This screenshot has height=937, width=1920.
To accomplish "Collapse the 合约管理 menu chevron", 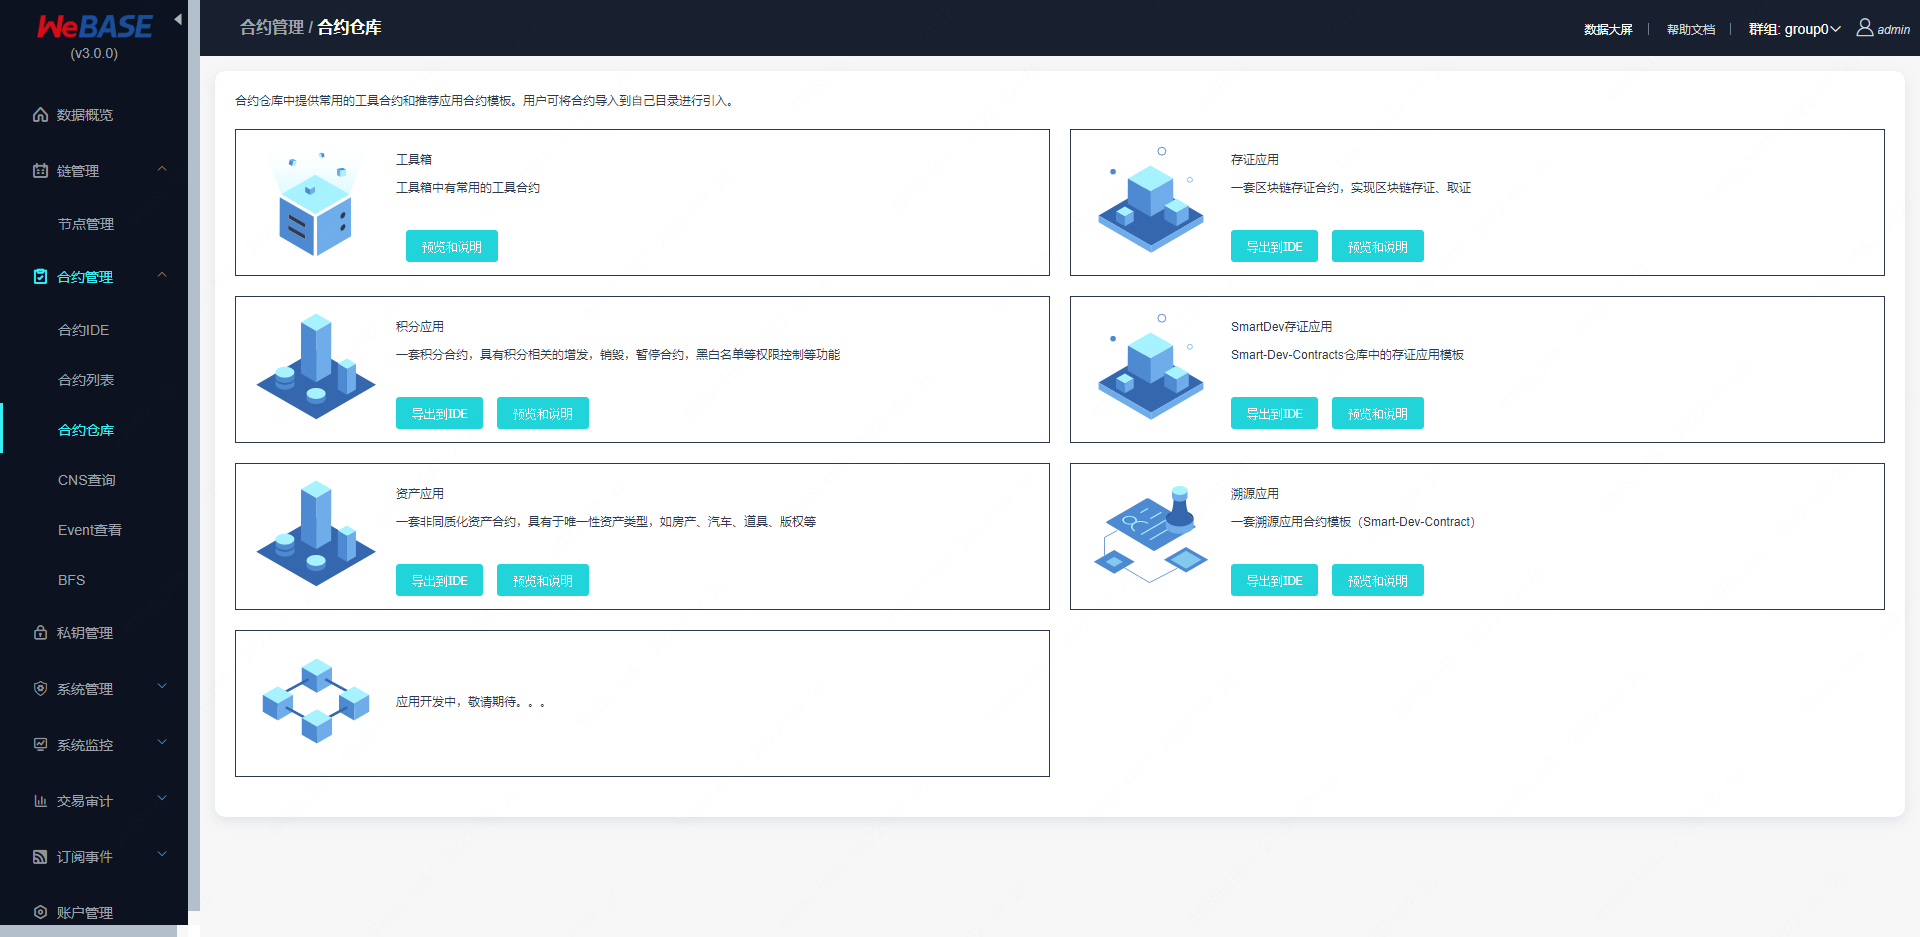I will click(x=162, y=275).
